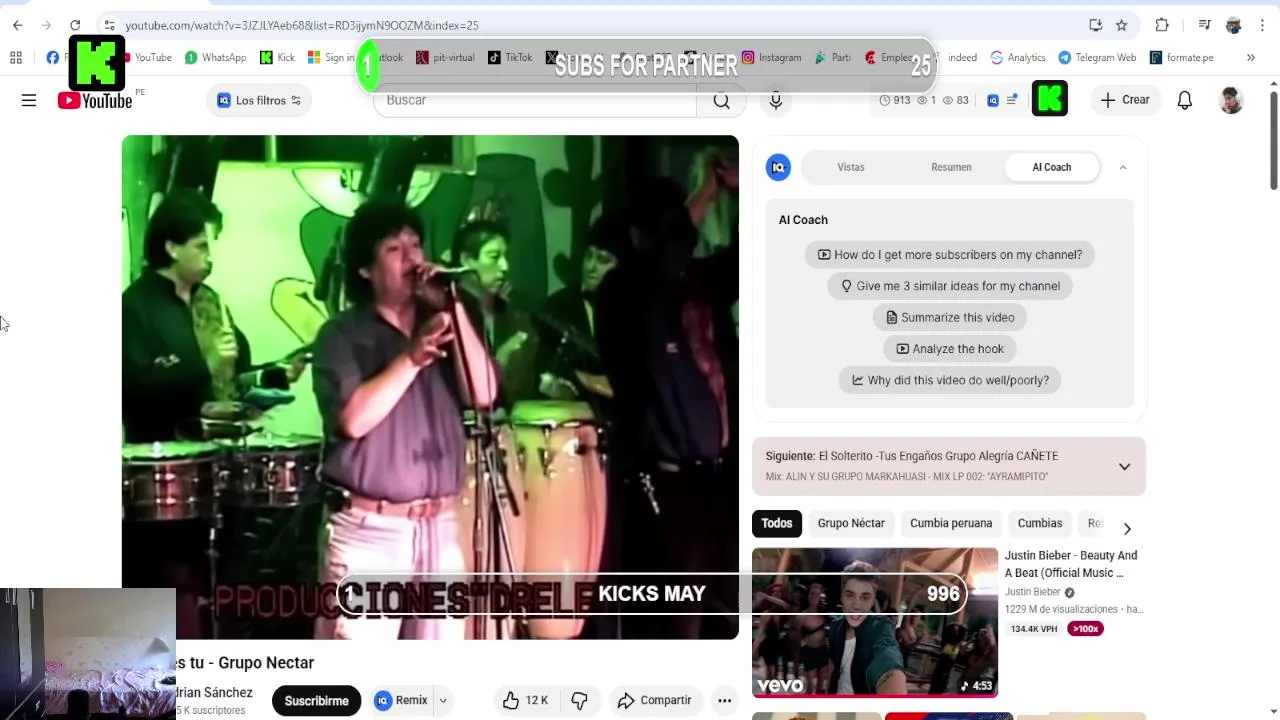Open the Remix dropdown arrow

point(442,701)
